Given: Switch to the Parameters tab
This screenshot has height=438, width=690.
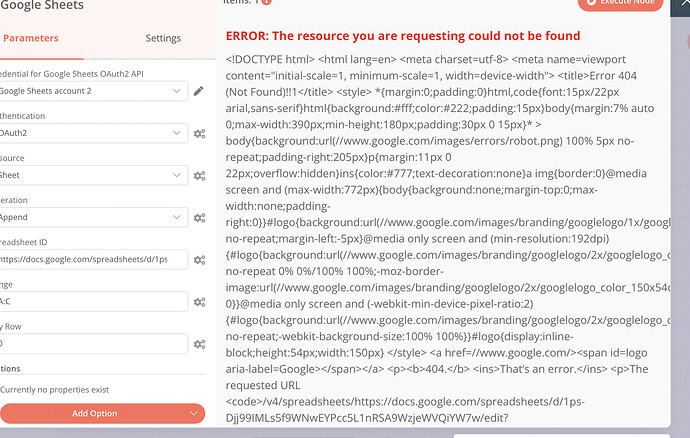Looking at the screenshot, I should tap(31, 38).
